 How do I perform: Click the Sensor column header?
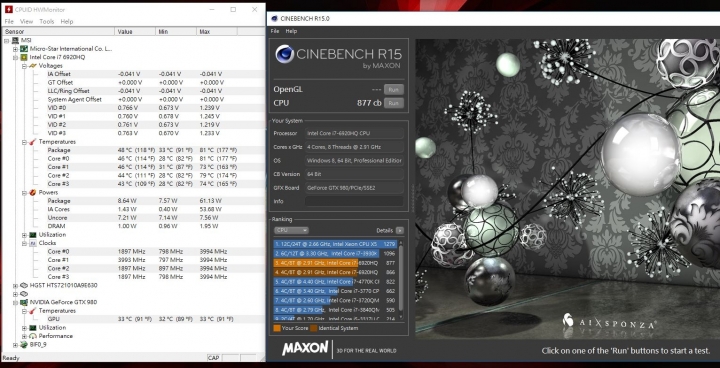(59, 32)
